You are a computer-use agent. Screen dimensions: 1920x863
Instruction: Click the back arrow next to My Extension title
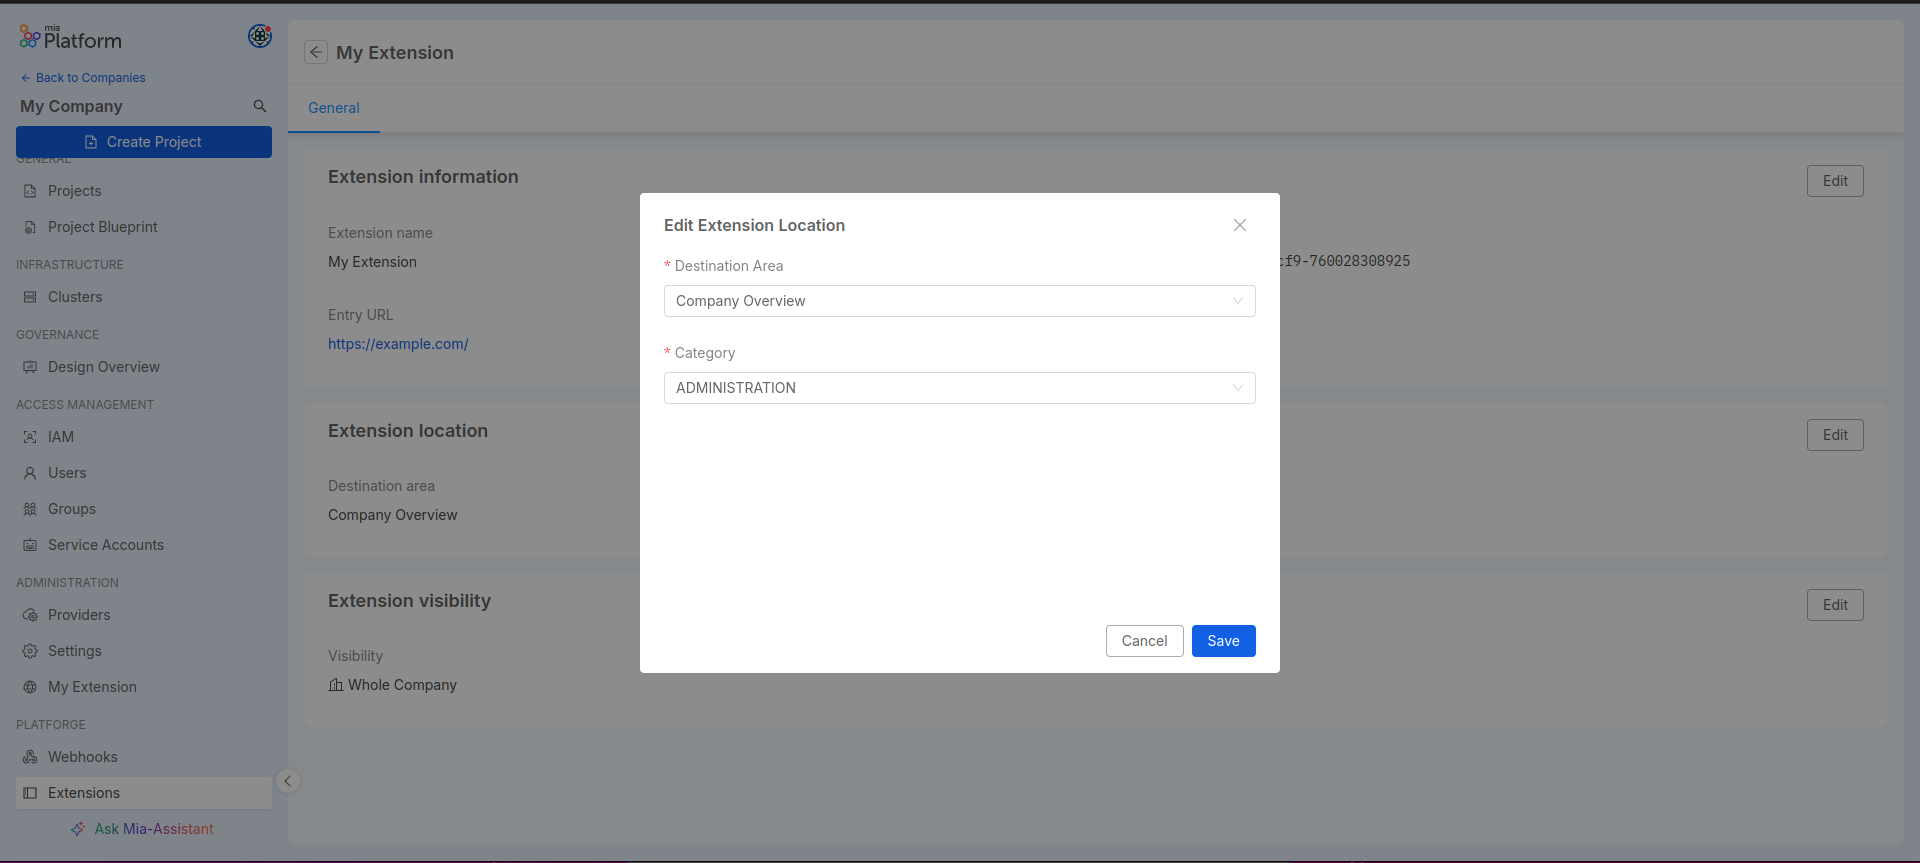316,52
